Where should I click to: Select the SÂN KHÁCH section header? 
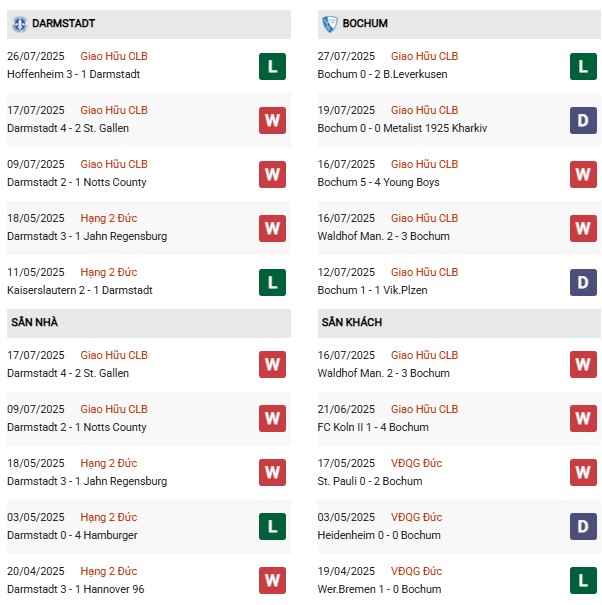[x=352, y=323]
